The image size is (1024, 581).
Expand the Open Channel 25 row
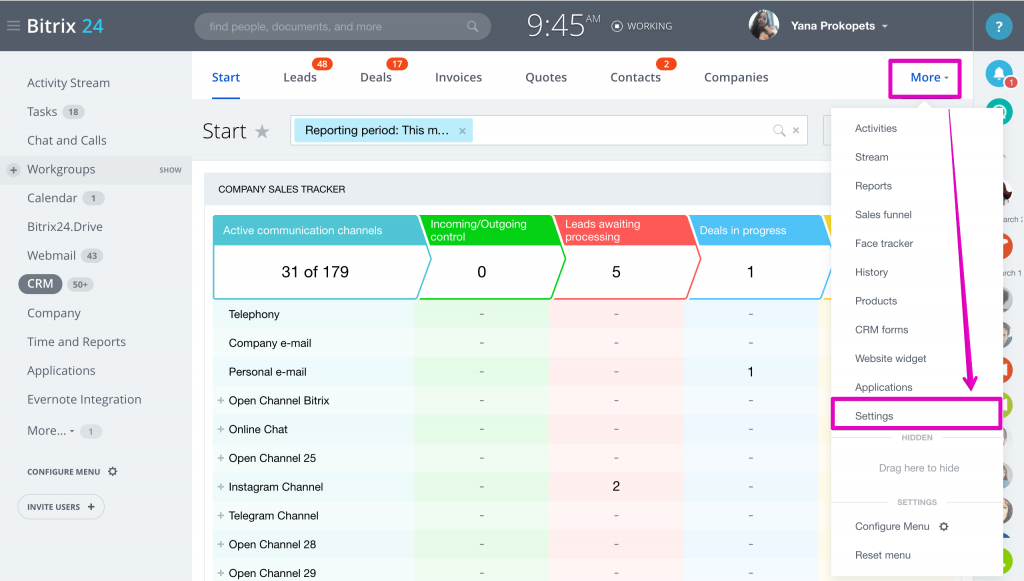pyautogui.click(x=221, y=458)
